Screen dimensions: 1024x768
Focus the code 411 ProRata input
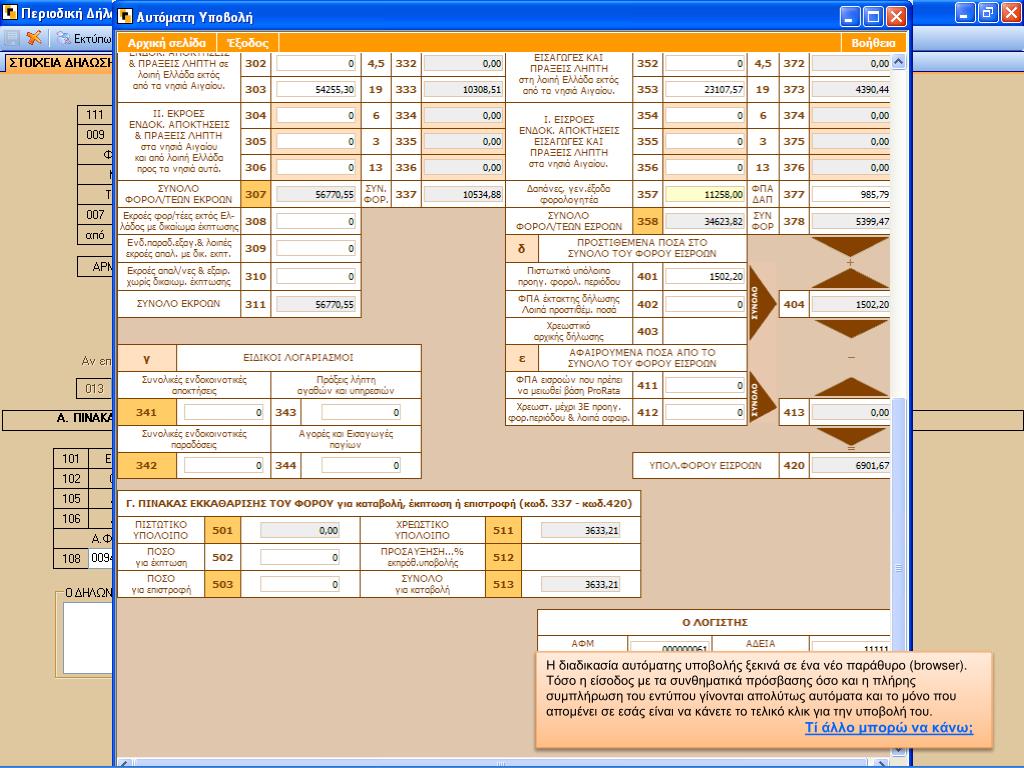pos(705,386)
